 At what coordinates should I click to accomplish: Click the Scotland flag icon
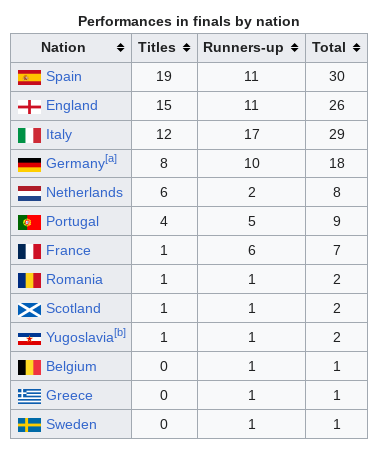[29, 310]
